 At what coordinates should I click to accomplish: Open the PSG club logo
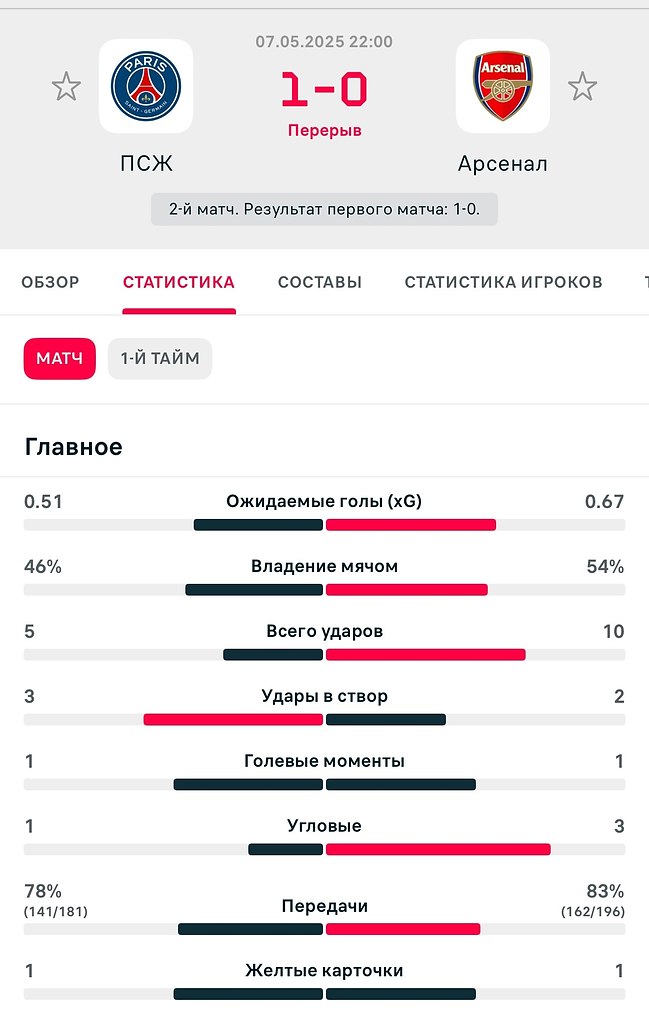pyautogui.click(x=146, y=86)
